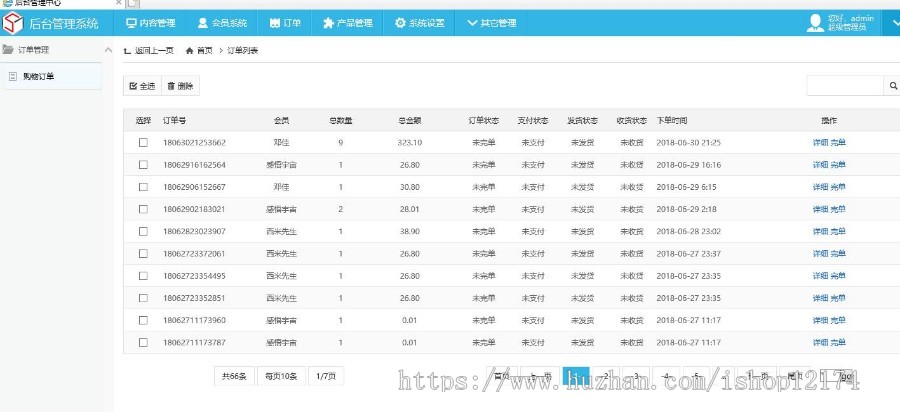This screenshot has width=900, height=412.
Task: Go to page 2 in pagination
Action: click(606, 376)
